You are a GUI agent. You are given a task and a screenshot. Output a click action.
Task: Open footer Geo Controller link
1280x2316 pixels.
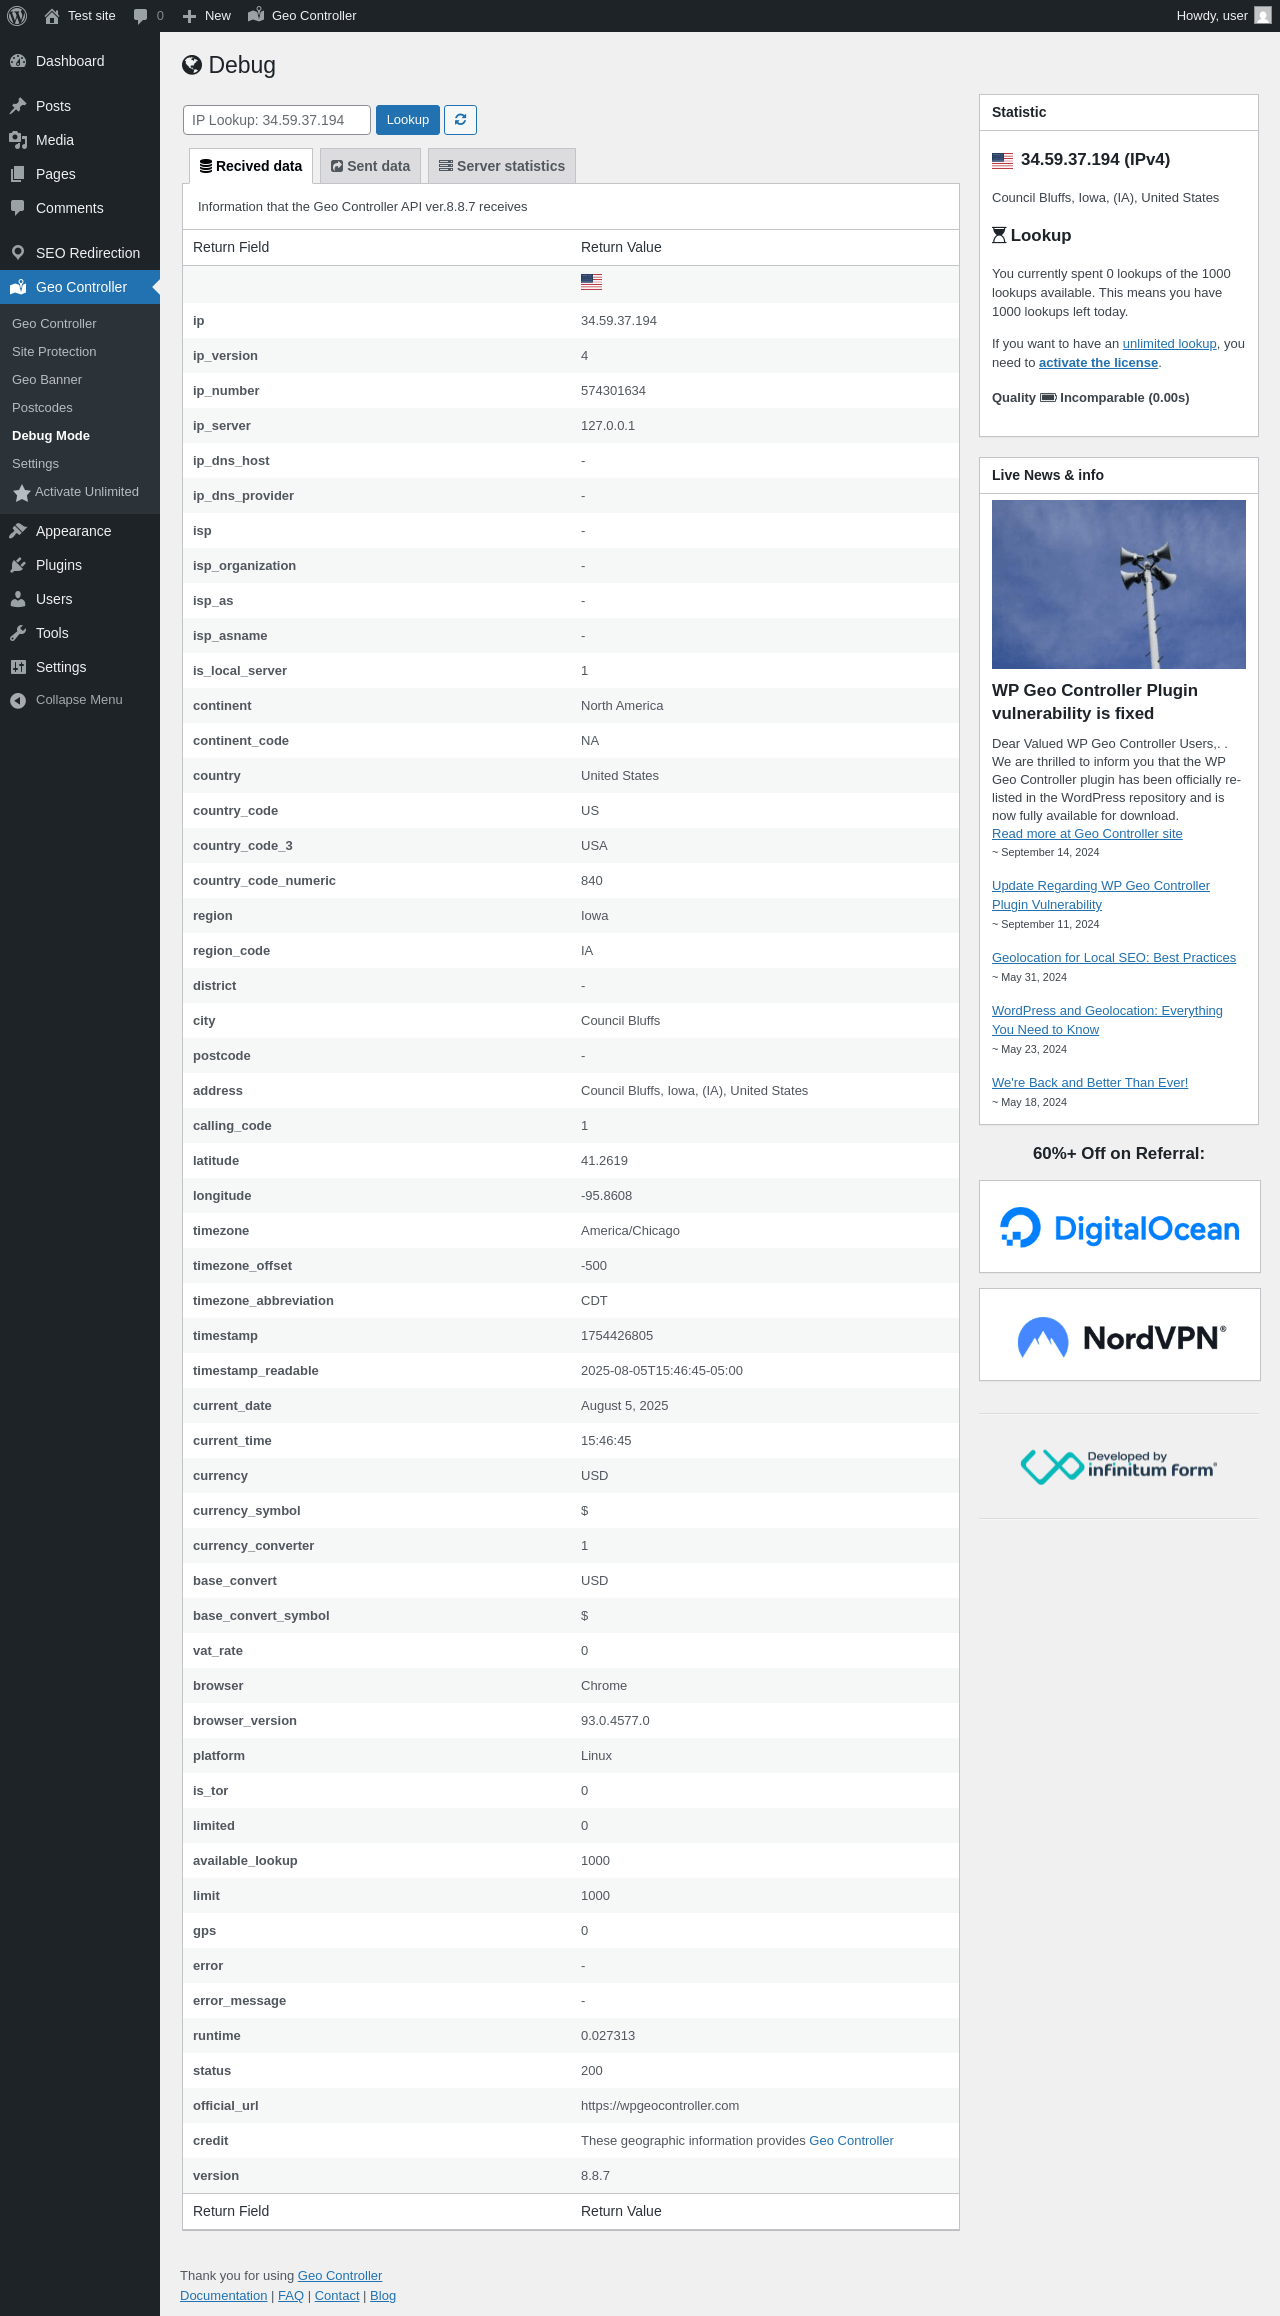pos(340,2276)
